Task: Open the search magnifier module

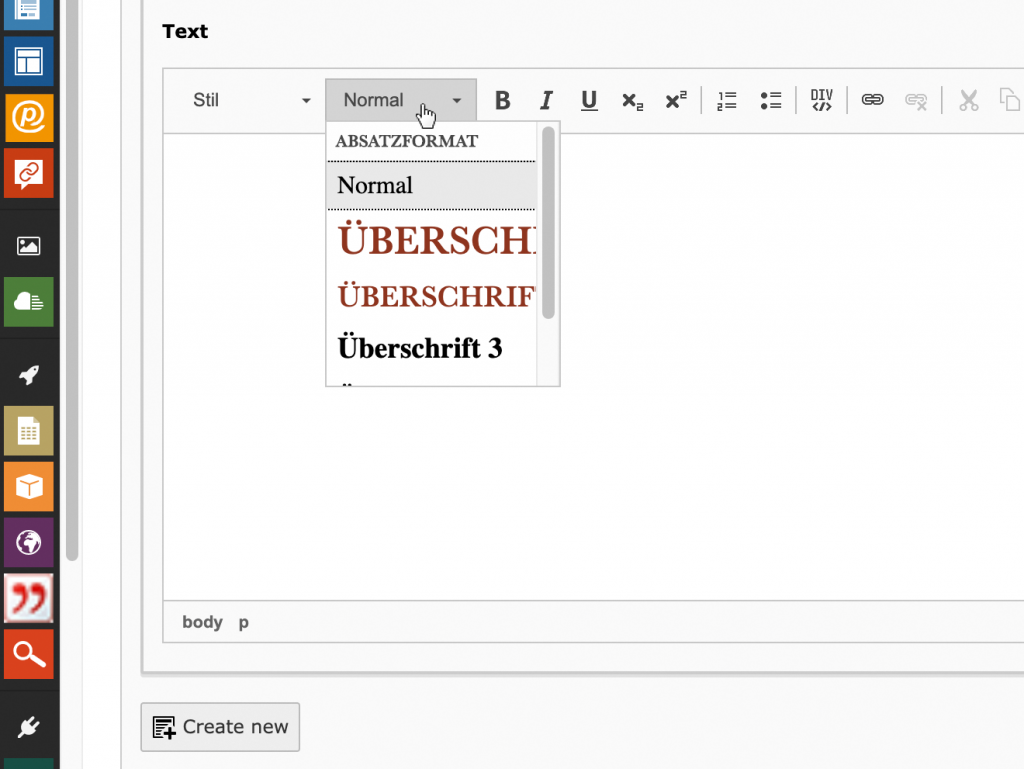Action: [29, 654]
